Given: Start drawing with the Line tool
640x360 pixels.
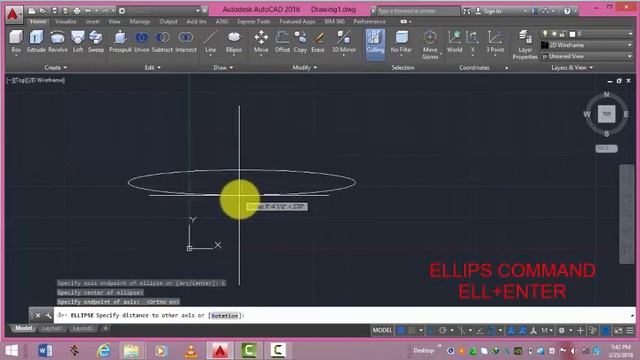Looking at the screenshot, I should point(210,42).
